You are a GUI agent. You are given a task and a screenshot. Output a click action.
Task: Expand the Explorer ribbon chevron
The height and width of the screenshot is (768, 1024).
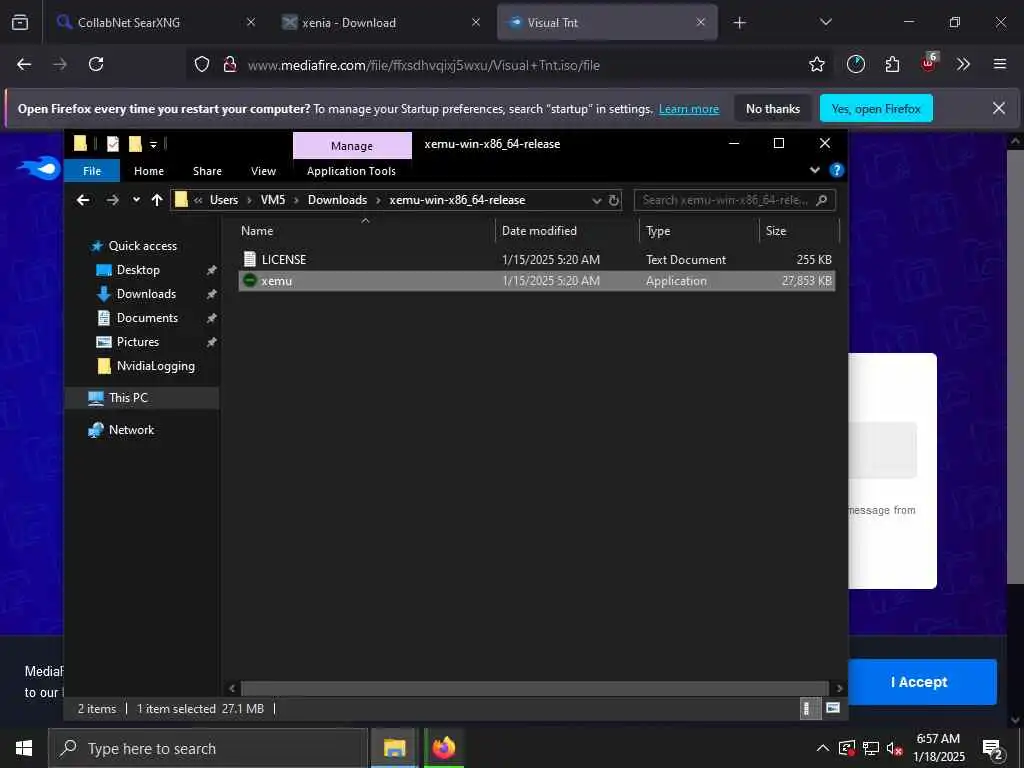(814, 170)
